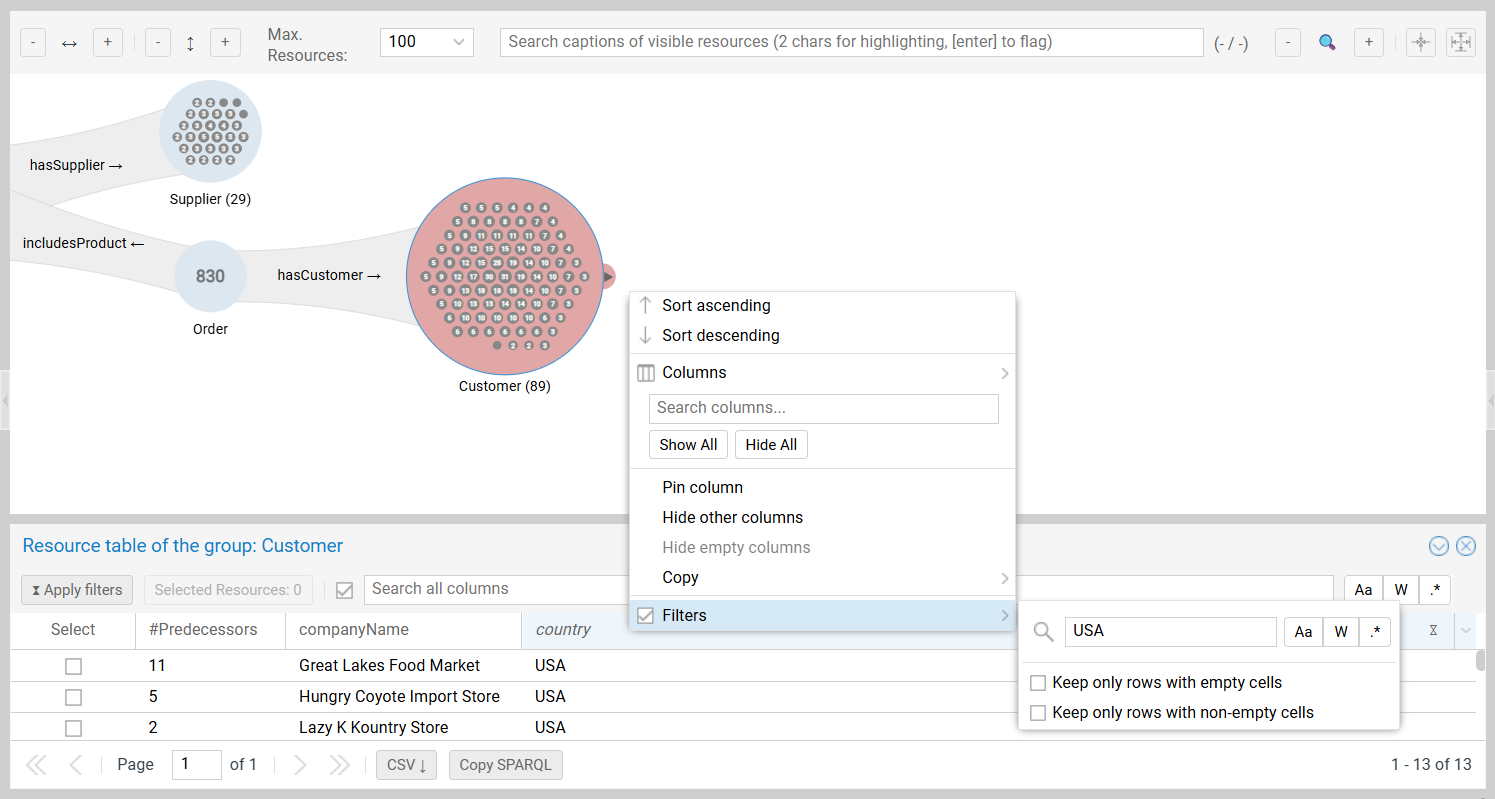The height and width of the screenshot is (799, 1495).
Task: Expand the Columns submenu arrow
Action: pos(1004,372)
